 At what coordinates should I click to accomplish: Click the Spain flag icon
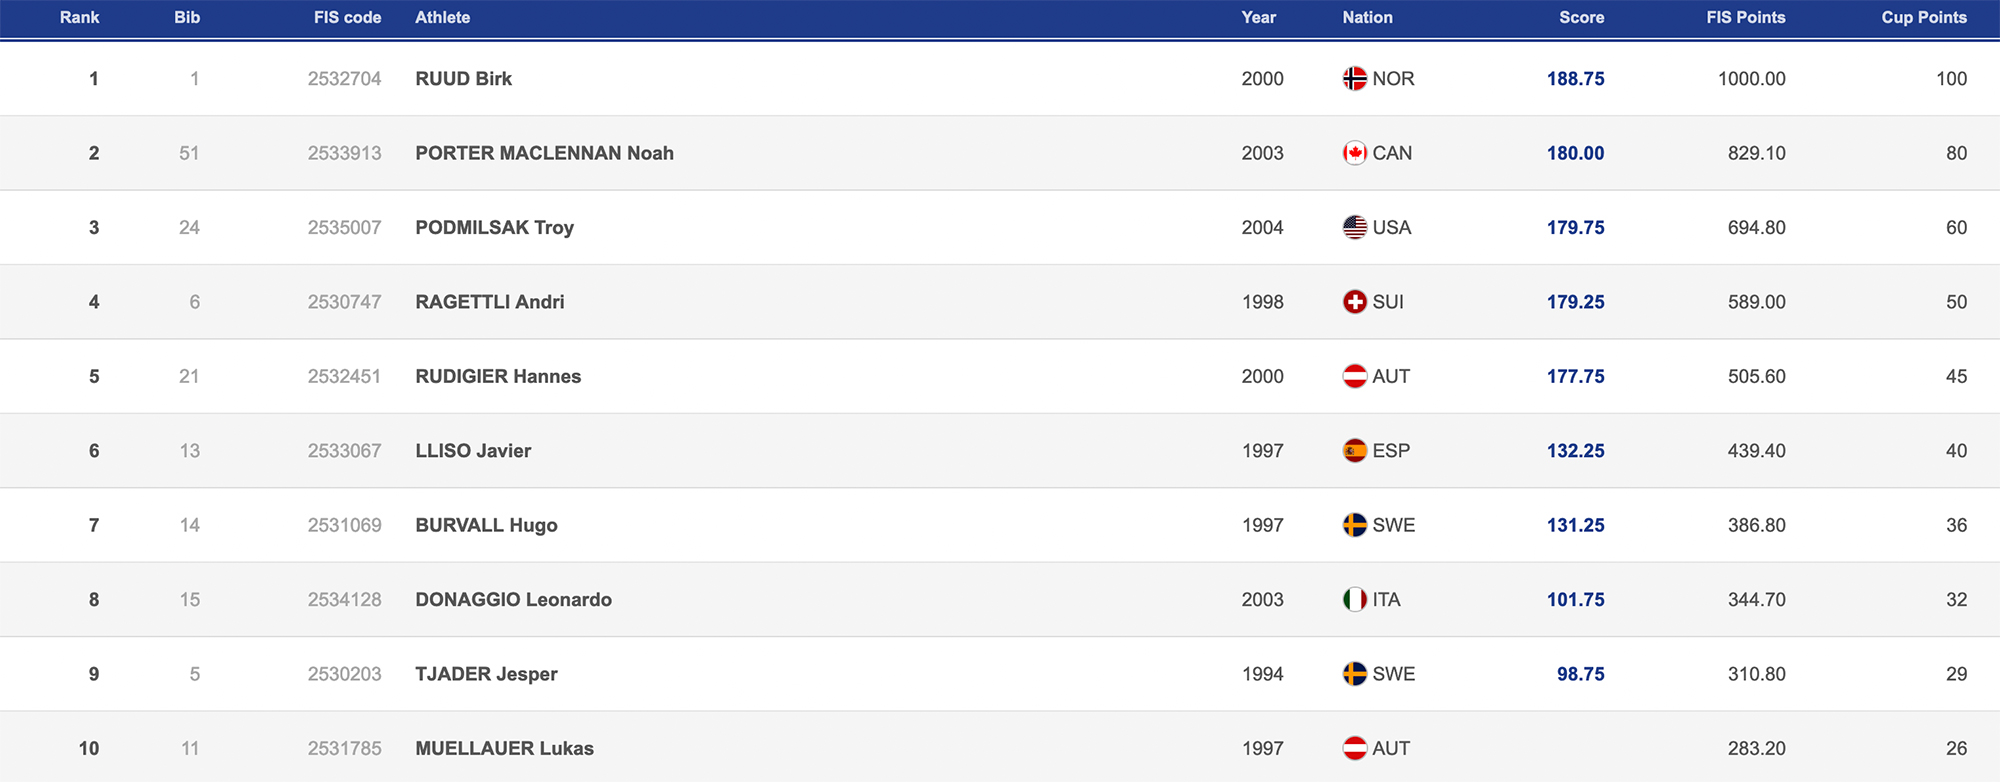point(1354,451)
